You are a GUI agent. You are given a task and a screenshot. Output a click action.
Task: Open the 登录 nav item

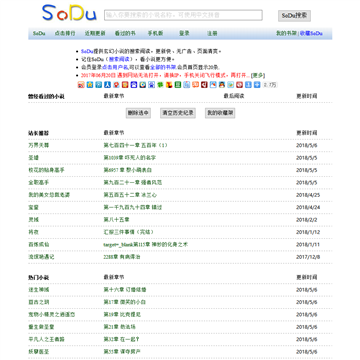coord(184,33)
